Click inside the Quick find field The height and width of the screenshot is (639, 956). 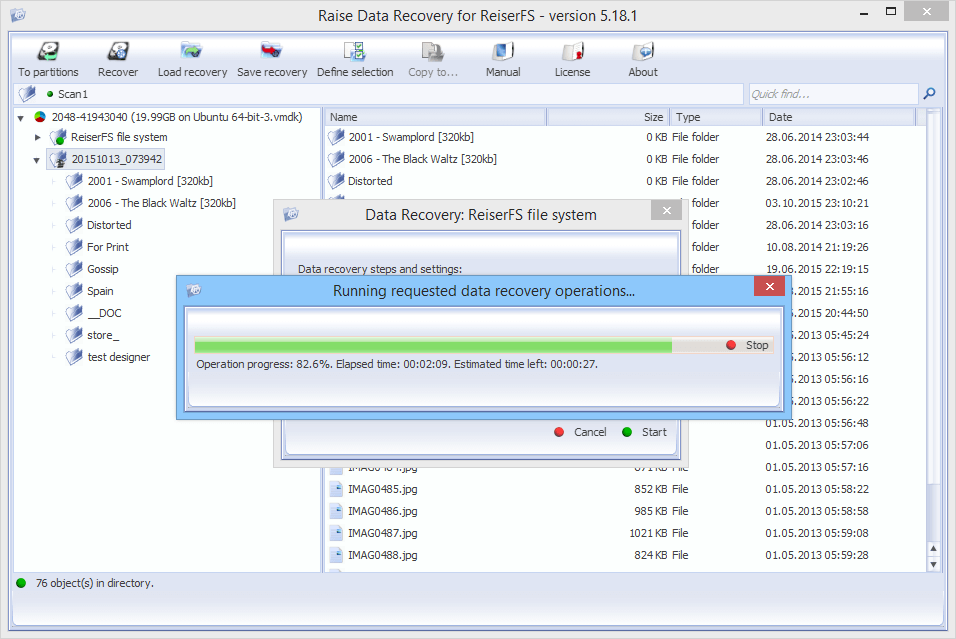click(x=833, y=93)
